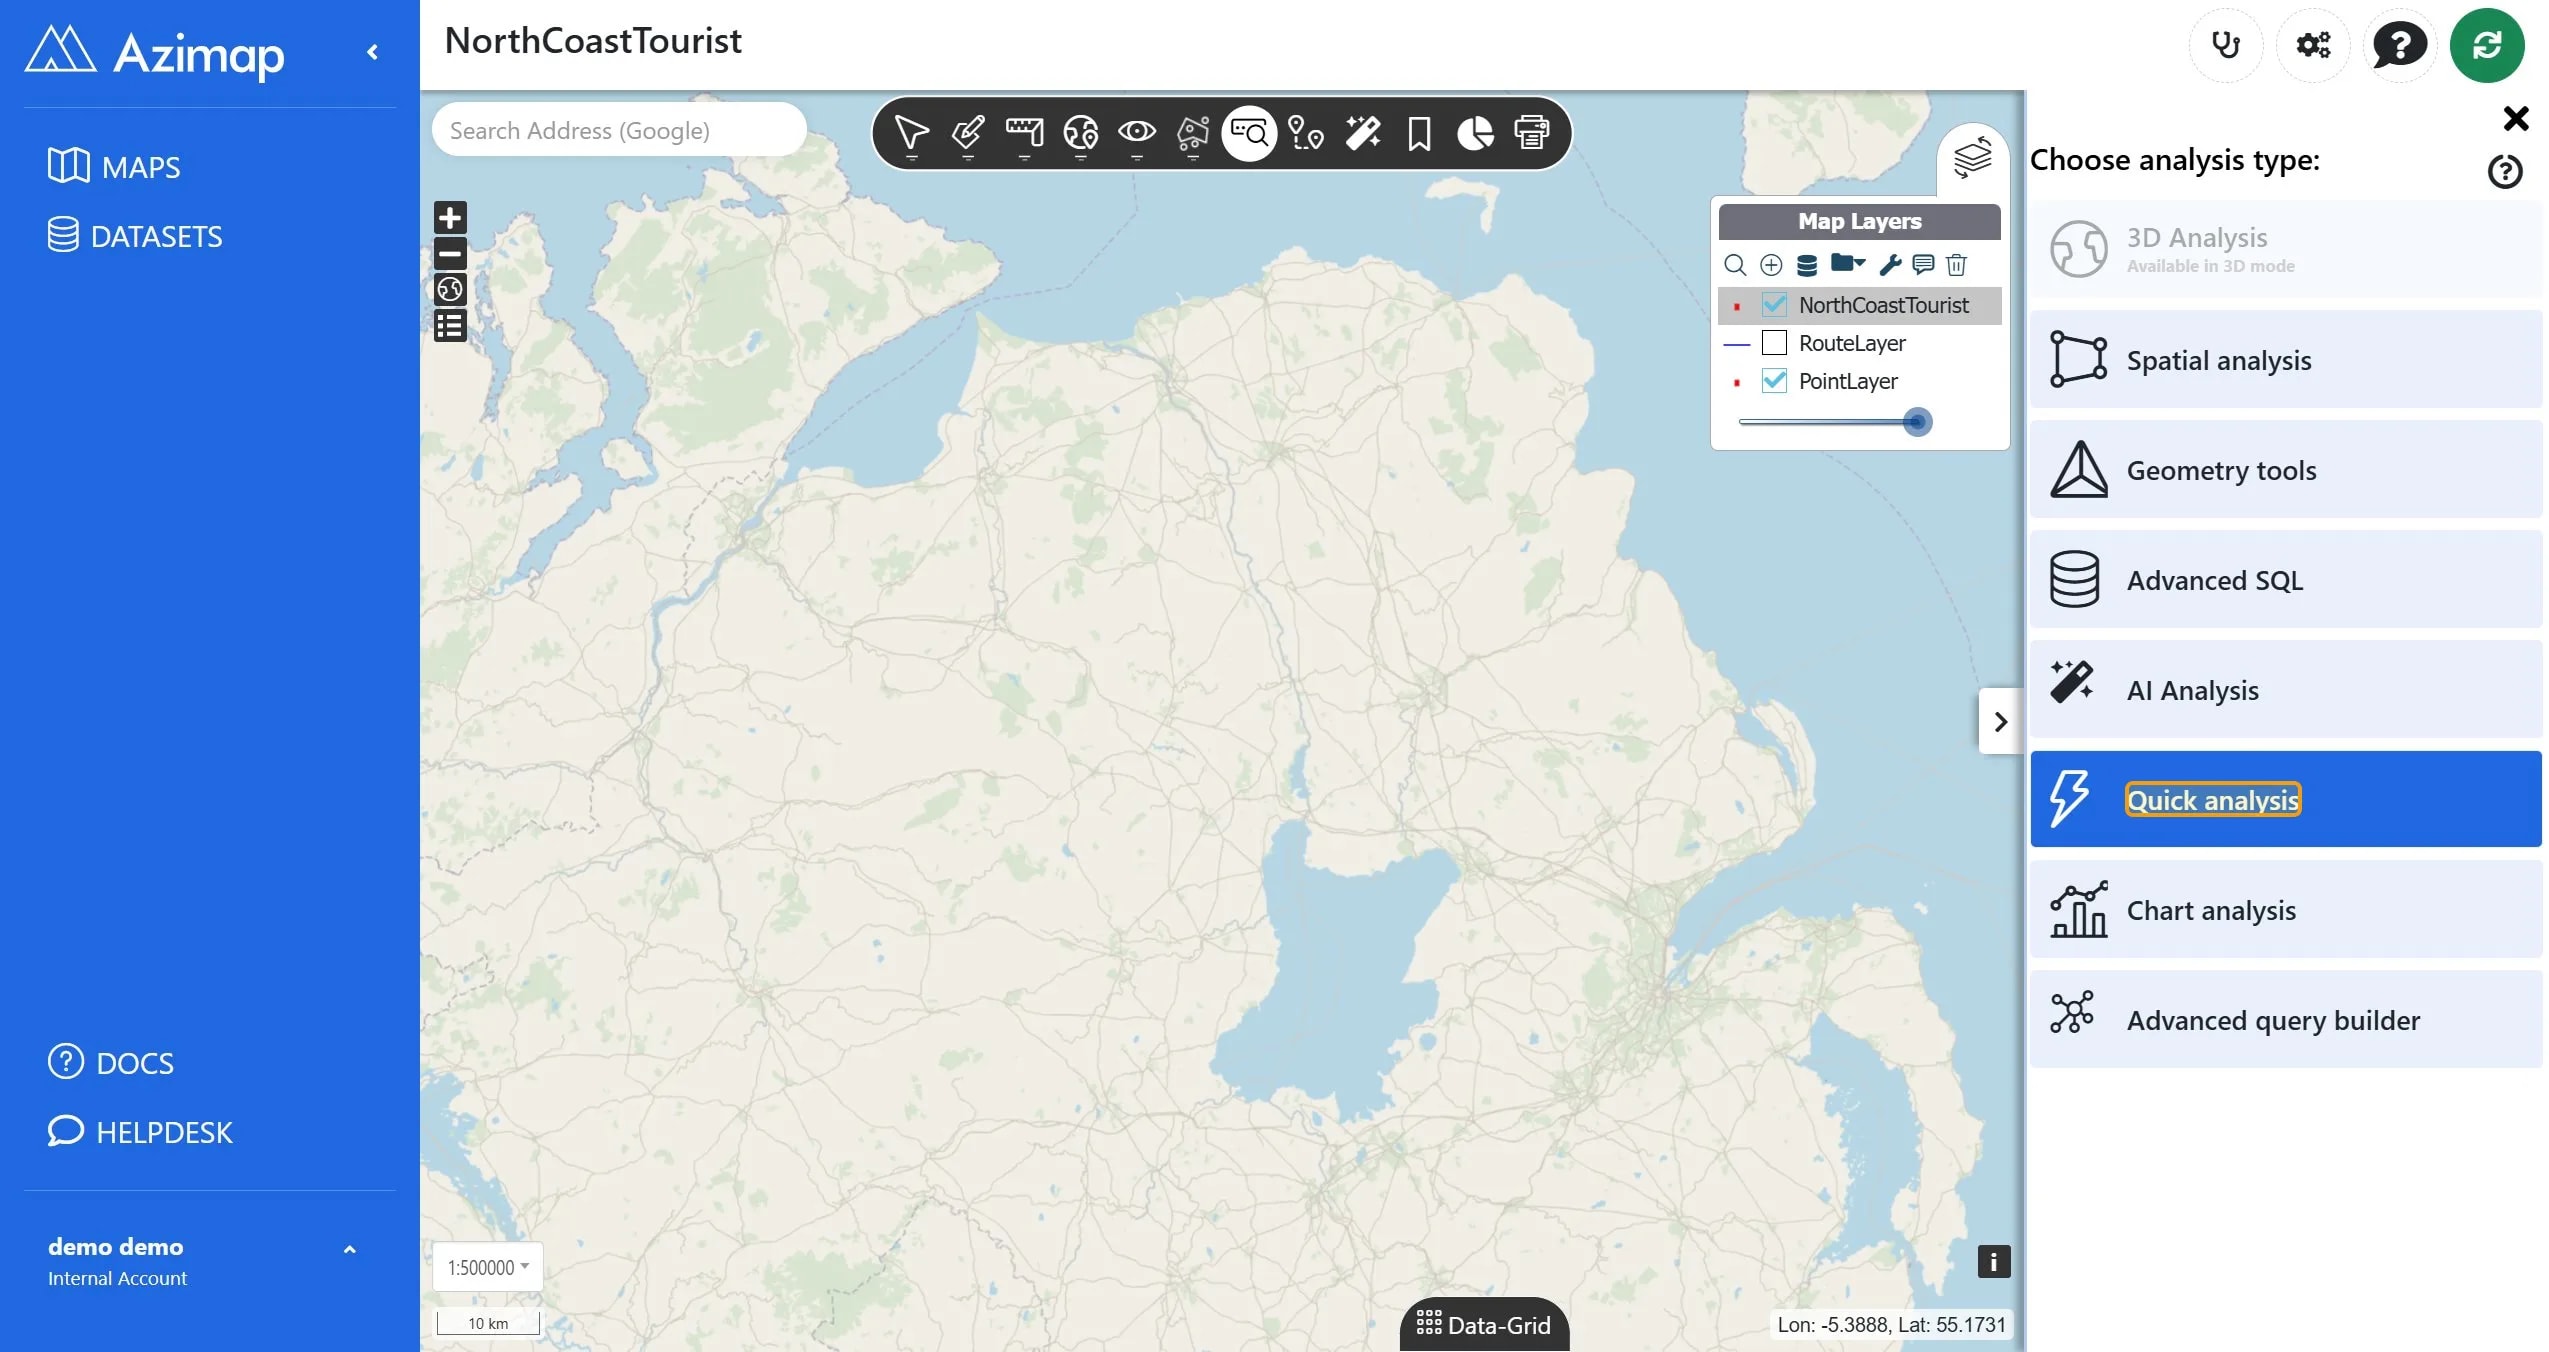Image resolution: width=2549 pixels, height=1352 pixels.
Task: Uncheck the NorthCoastTourist layer checkbox
Action: [1774, 304]
